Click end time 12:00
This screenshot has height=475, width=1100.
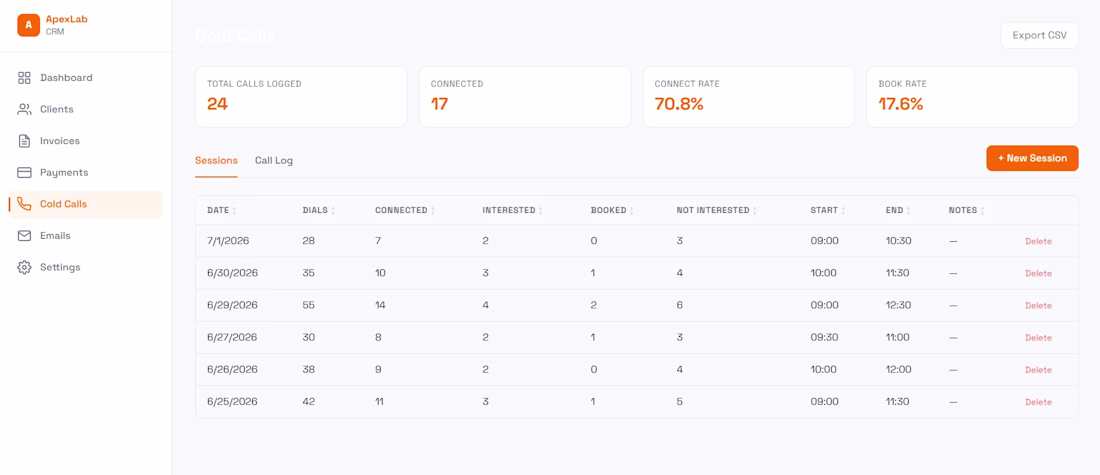pyautogui.click(x=899, y=370)
